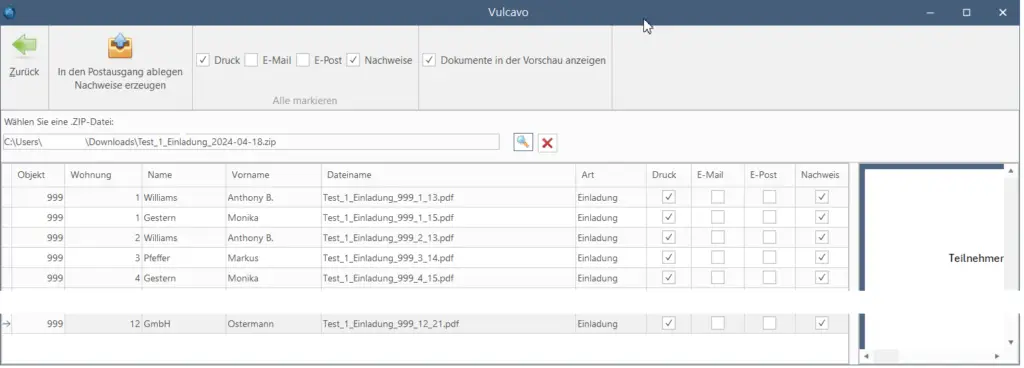This screenshot has height=368, width=1024.
Task: Select file Test_1_Einladung_999_3_14.pdf
Action: (x=389, y=258)
